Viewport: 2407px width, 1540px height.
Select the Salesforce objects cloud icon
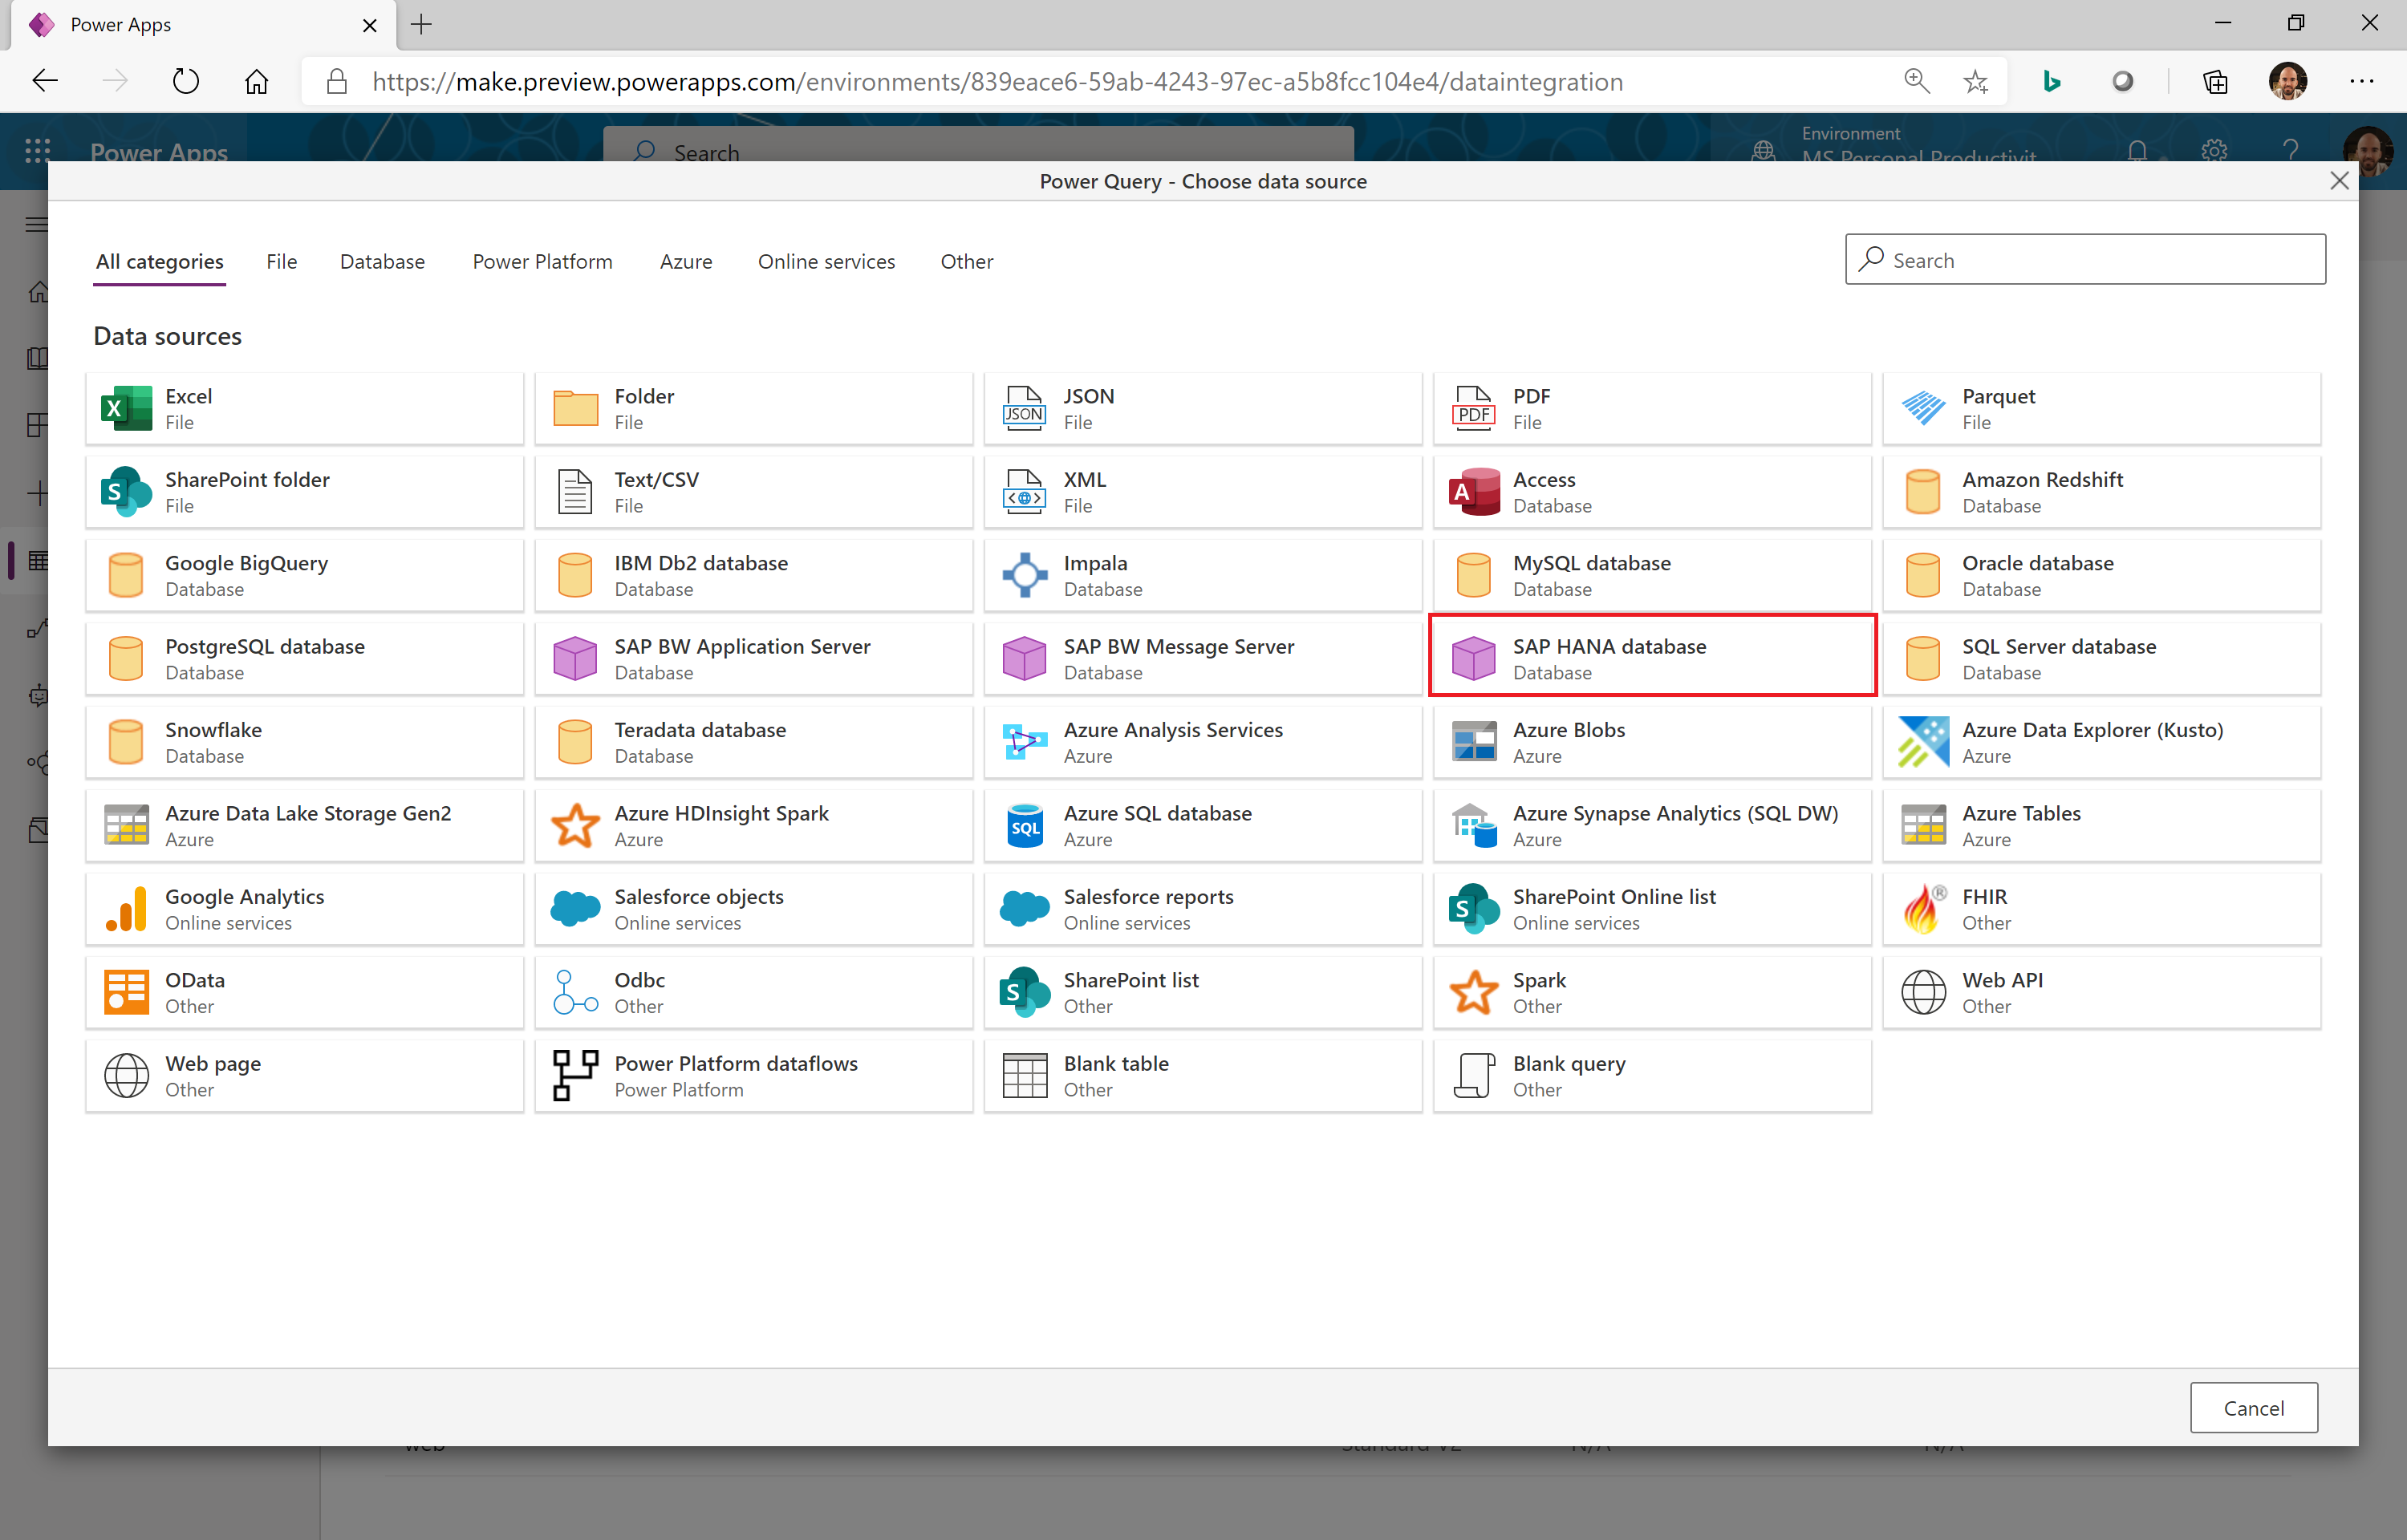click(575, 908)
